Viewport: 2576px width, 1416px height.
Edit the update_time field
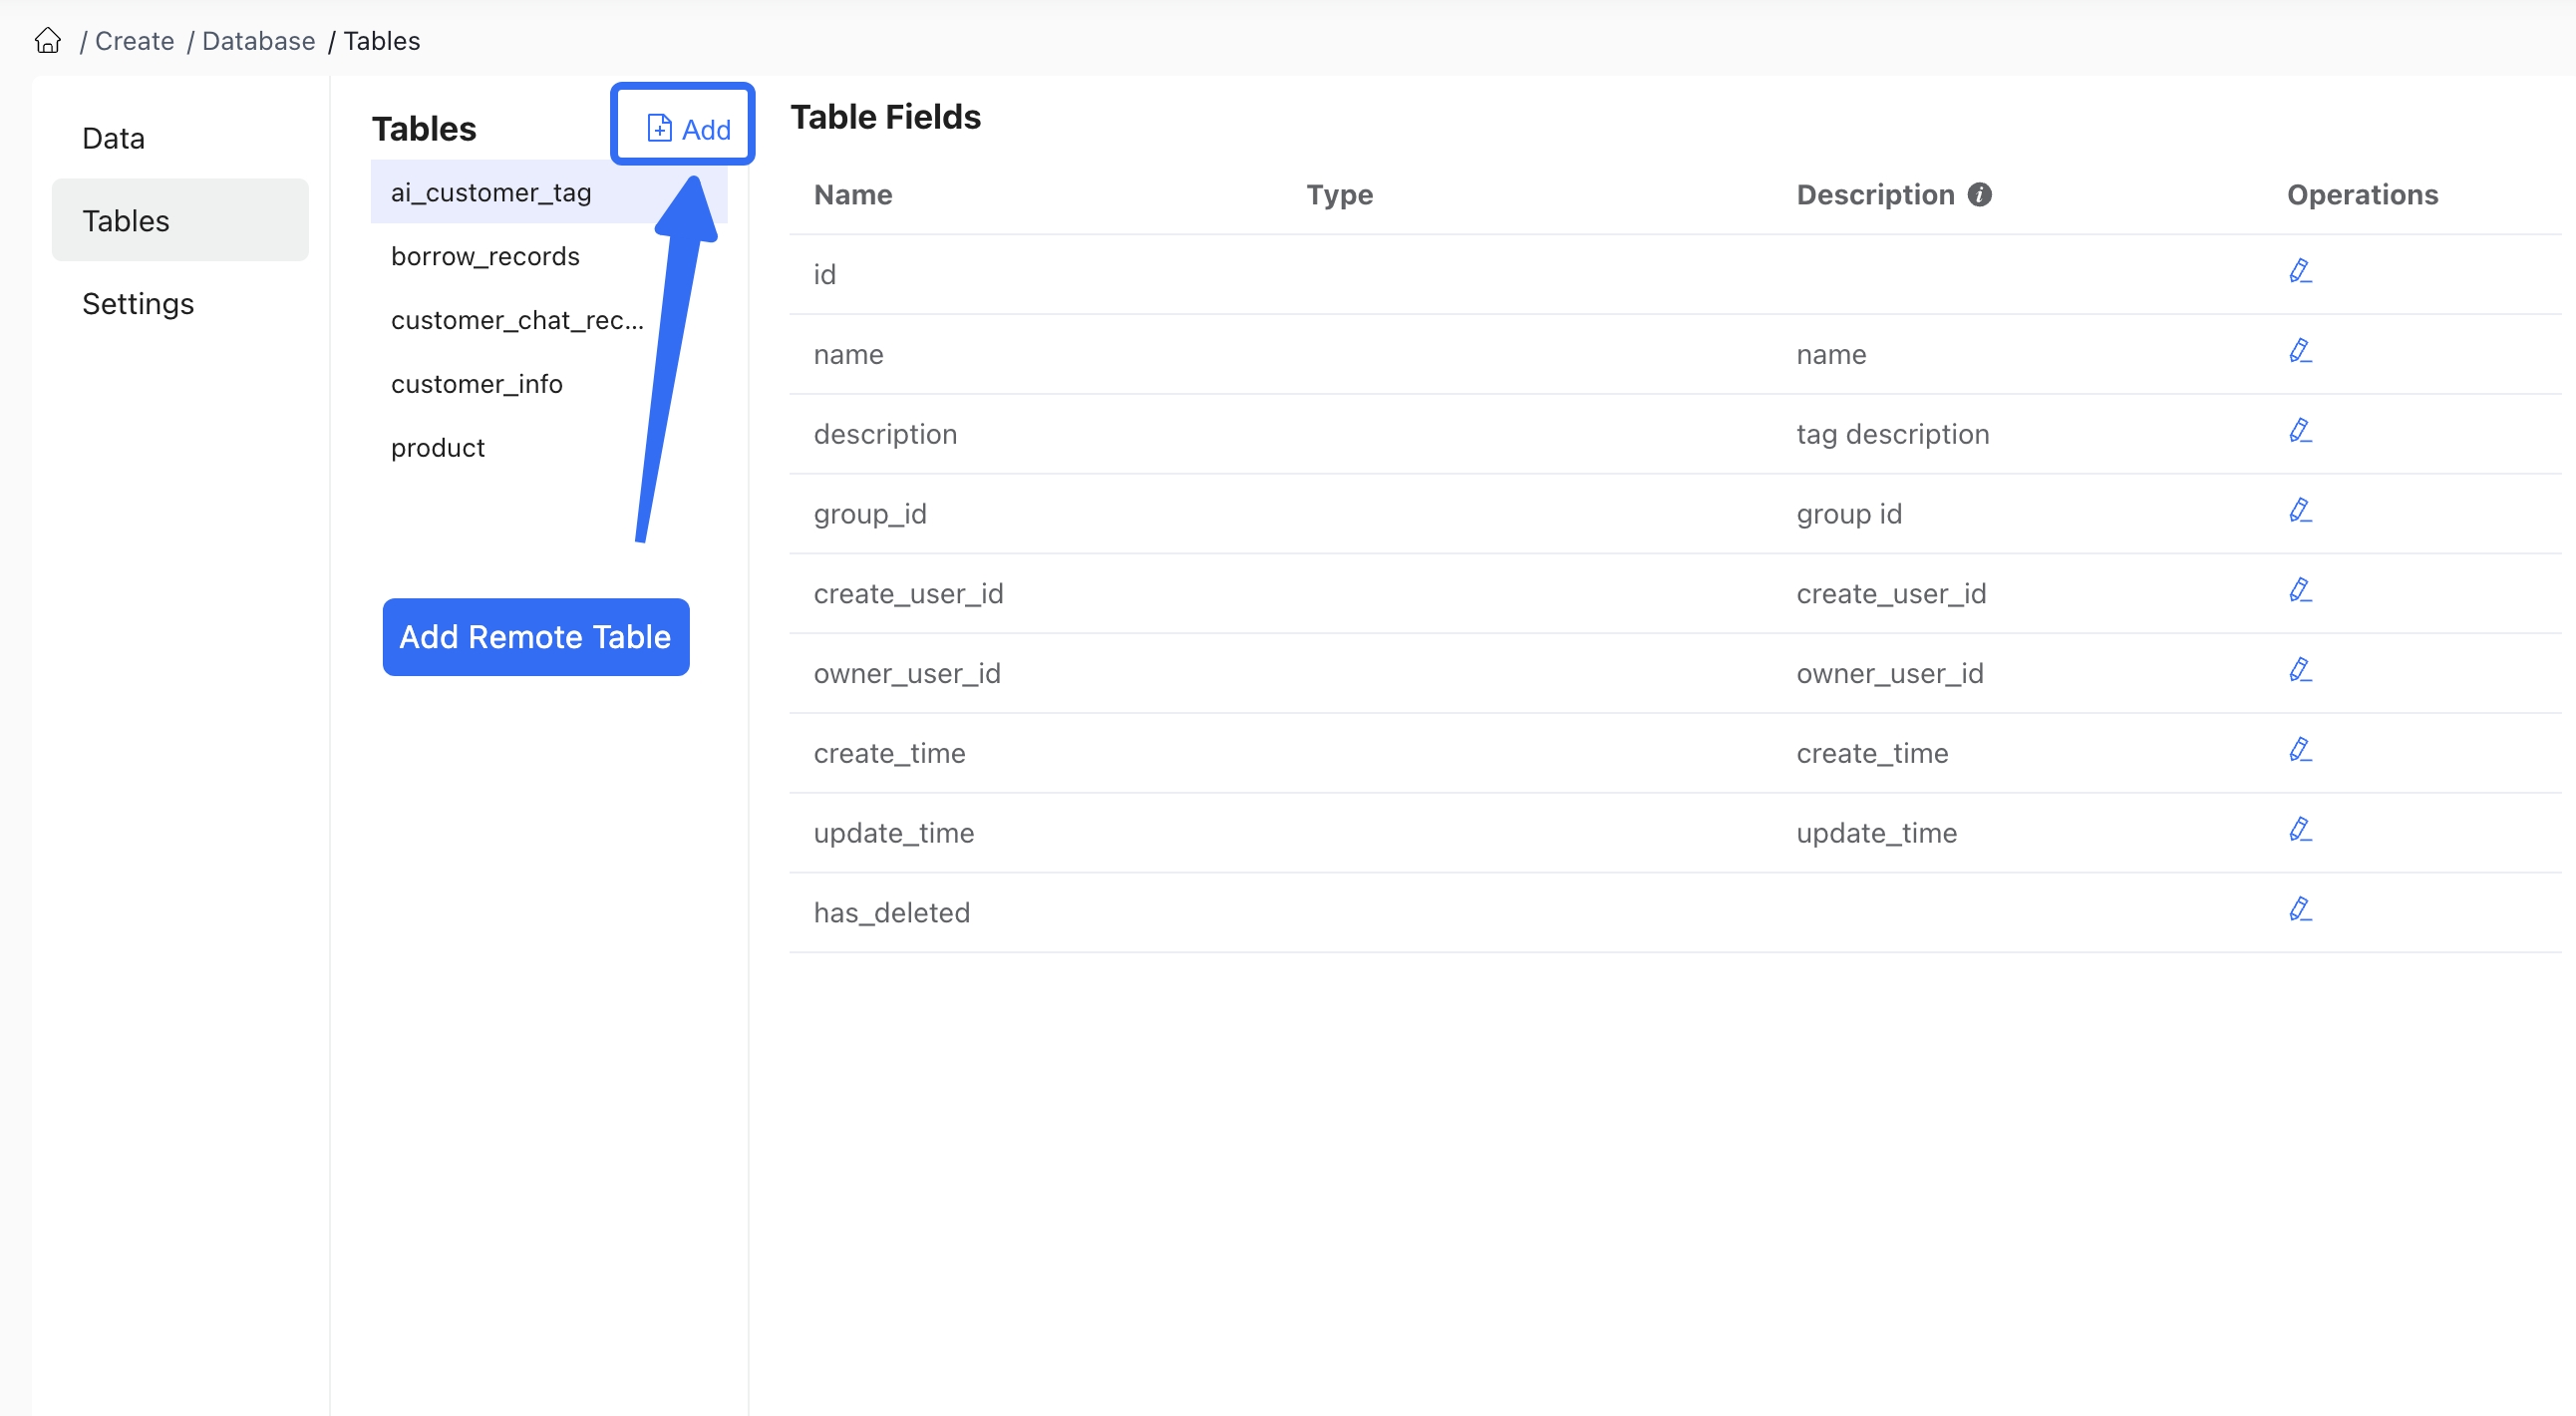pyautogui.click(x=2300, y=830)
